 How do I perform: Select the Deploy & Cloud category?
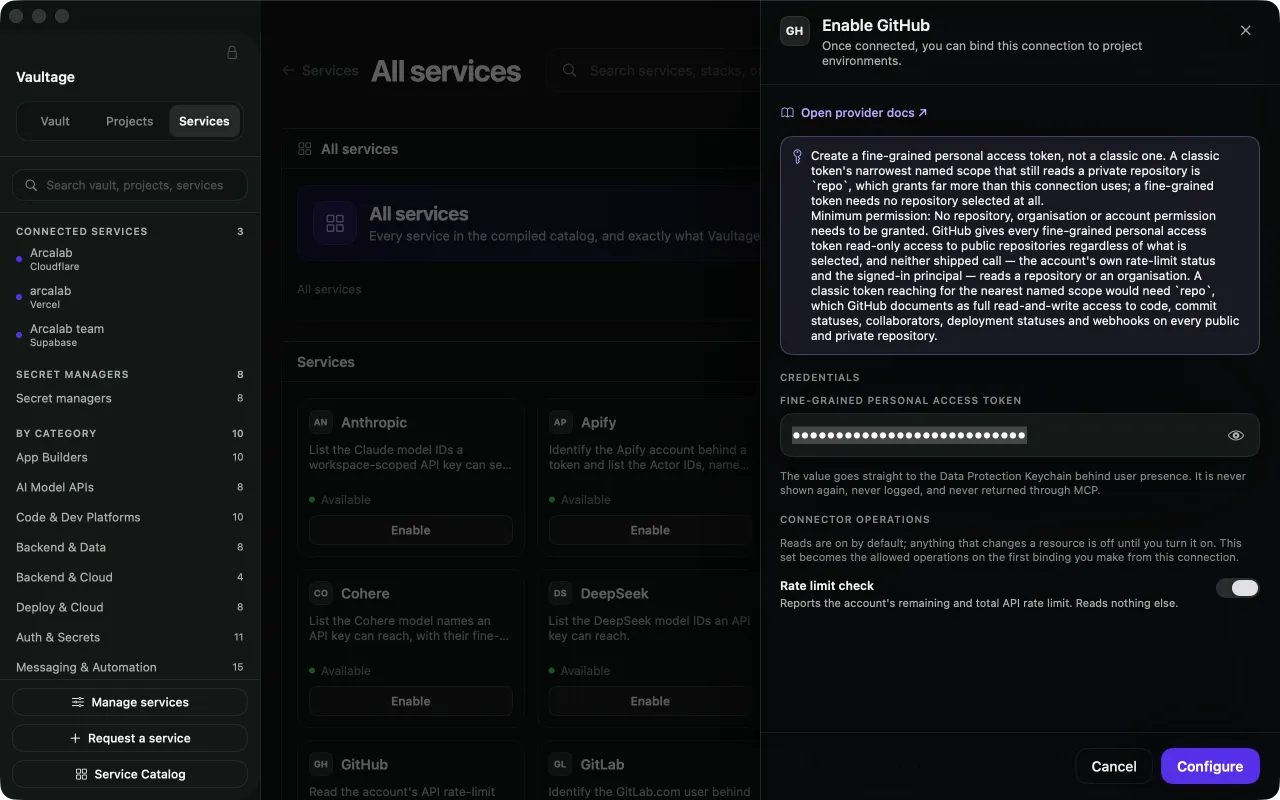[x=130, y=607]
